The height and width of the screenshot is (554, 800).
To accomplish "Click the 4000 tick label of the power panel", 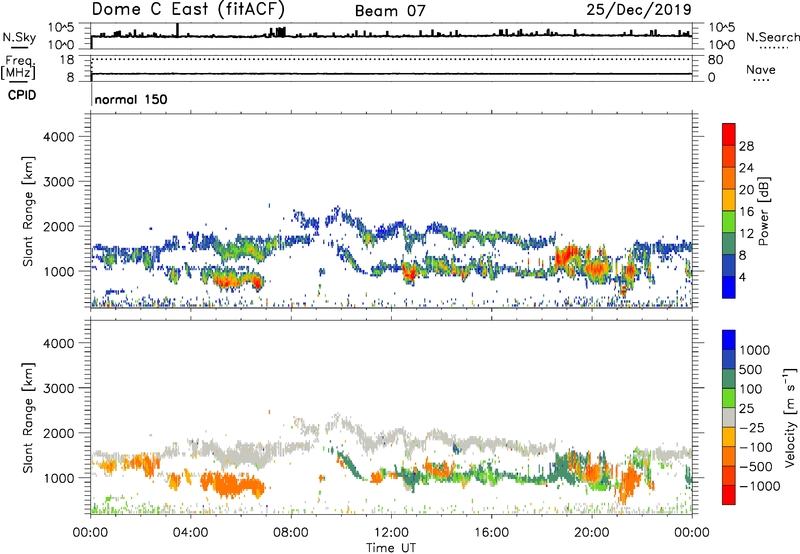I will [59, 137].
